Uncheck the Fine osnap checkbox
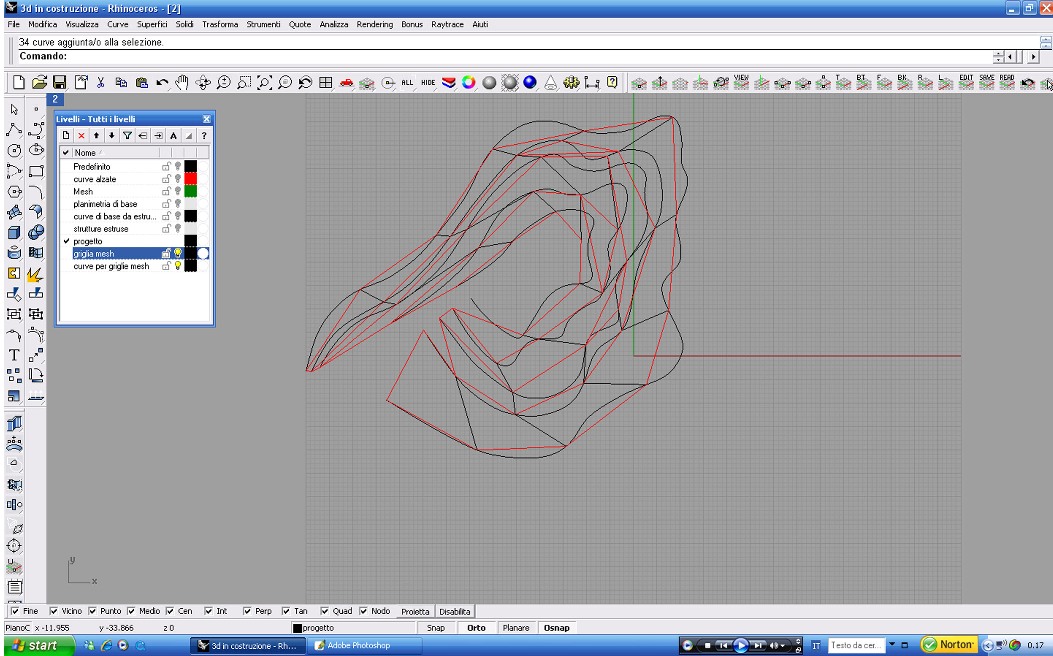This screenshot has width=1053, height=656. [x=14, y=611]
